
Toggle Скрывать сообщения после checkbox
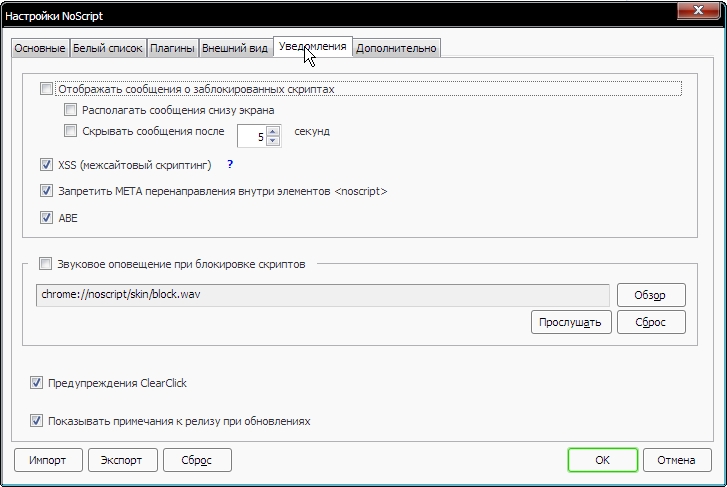[70, 131]
